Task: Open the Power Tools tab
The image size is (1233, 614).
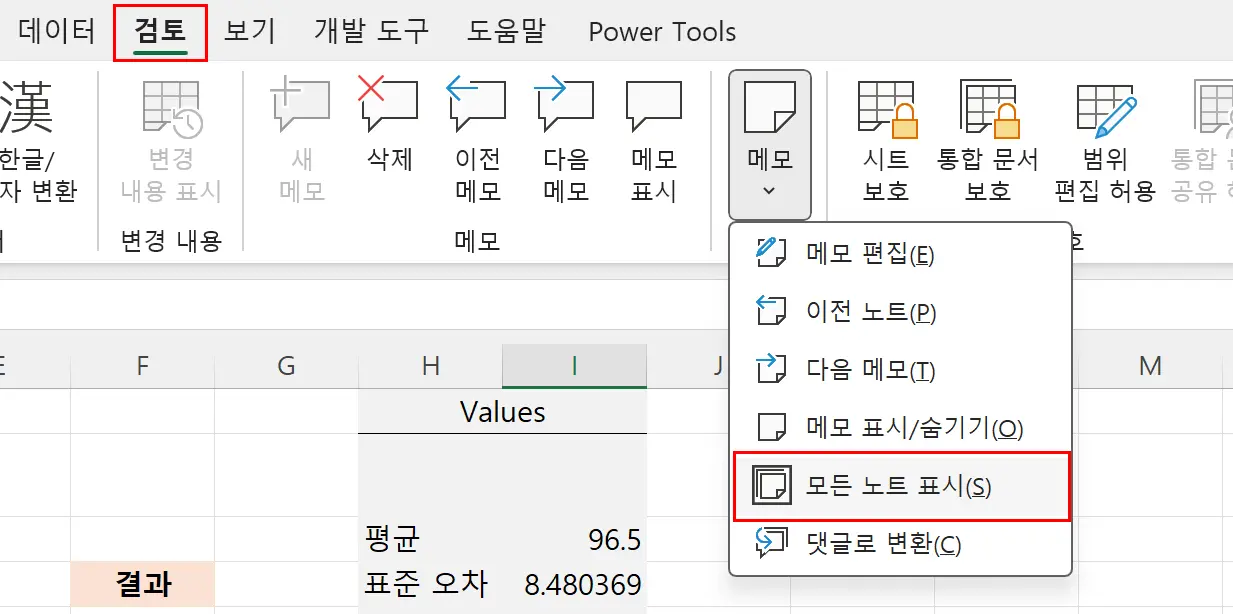Action: pyautogui.click(x=661, y=31)
